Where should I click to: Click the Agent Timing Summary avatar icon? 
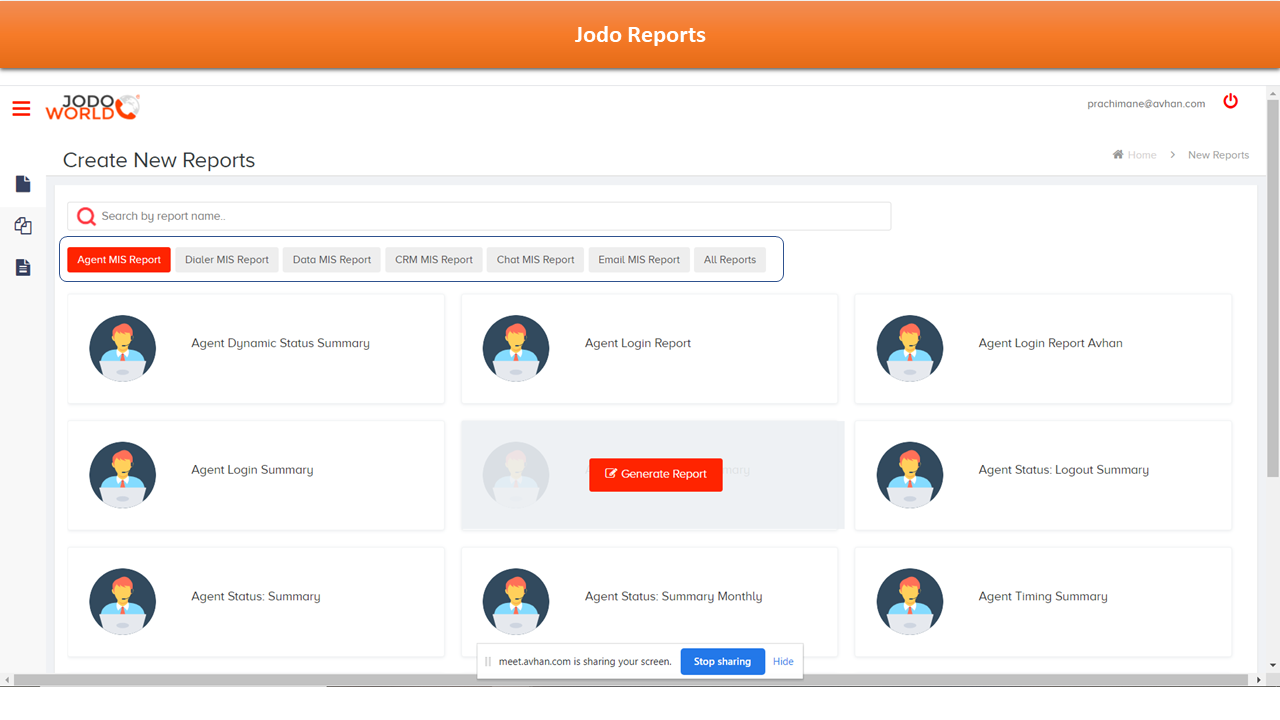click(909, 602)
